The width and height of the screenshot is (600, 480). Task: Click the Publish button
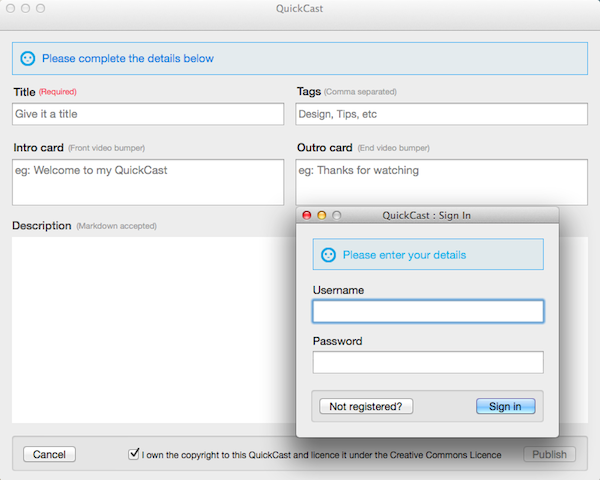549,454
